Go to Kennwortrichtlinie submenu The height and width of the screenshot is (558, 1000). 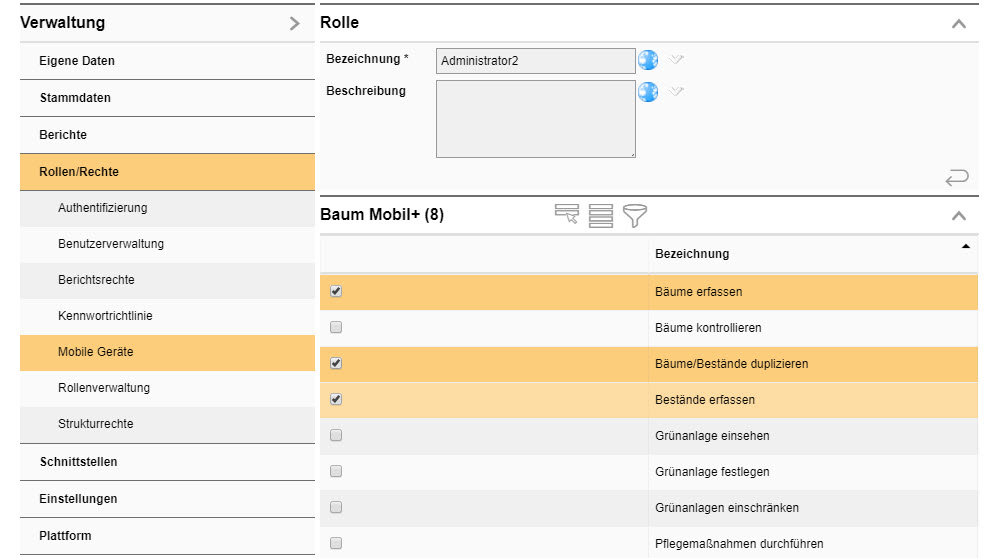click(x=167, y=316)
